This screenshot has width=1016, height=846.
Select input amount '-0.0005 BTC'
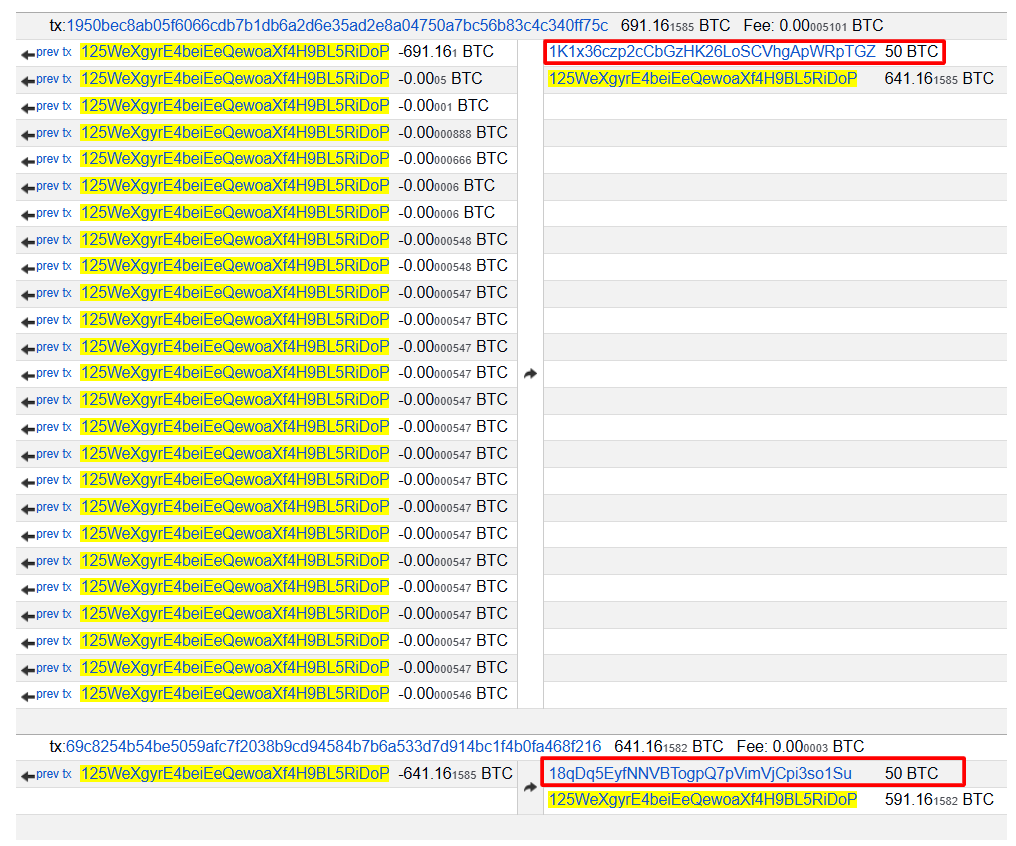coord(441,78)
